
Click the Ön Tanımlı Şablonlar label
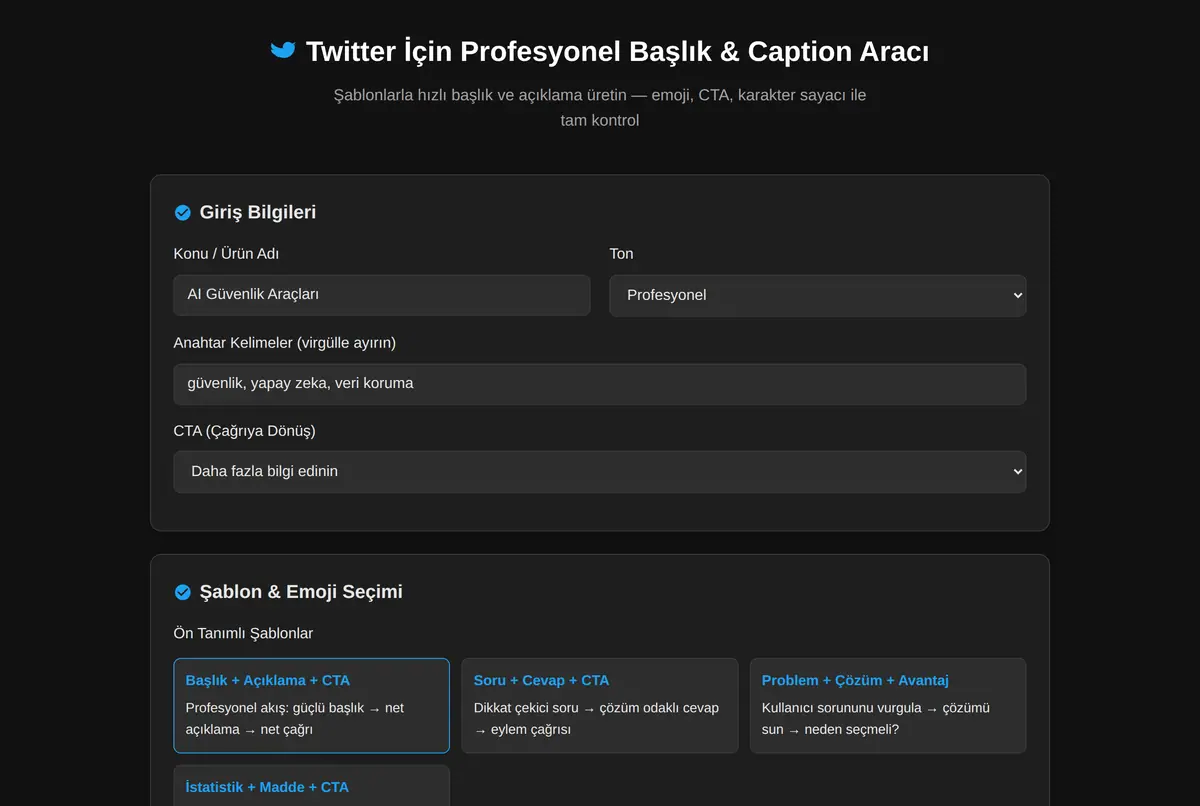point(243,633)
